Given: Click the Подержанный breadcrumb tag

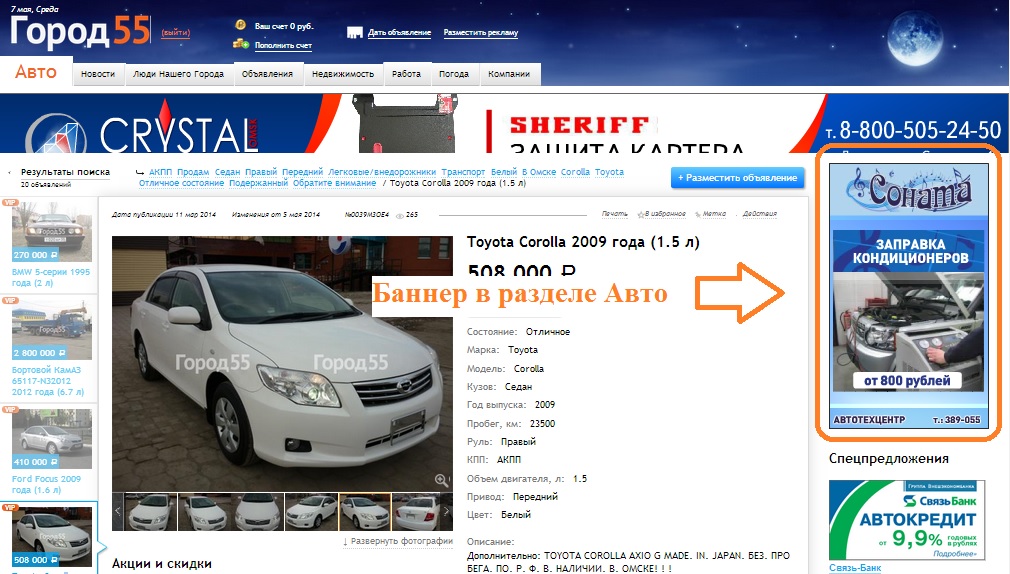Looking at the screenshot, I should (x=258, y=183).
